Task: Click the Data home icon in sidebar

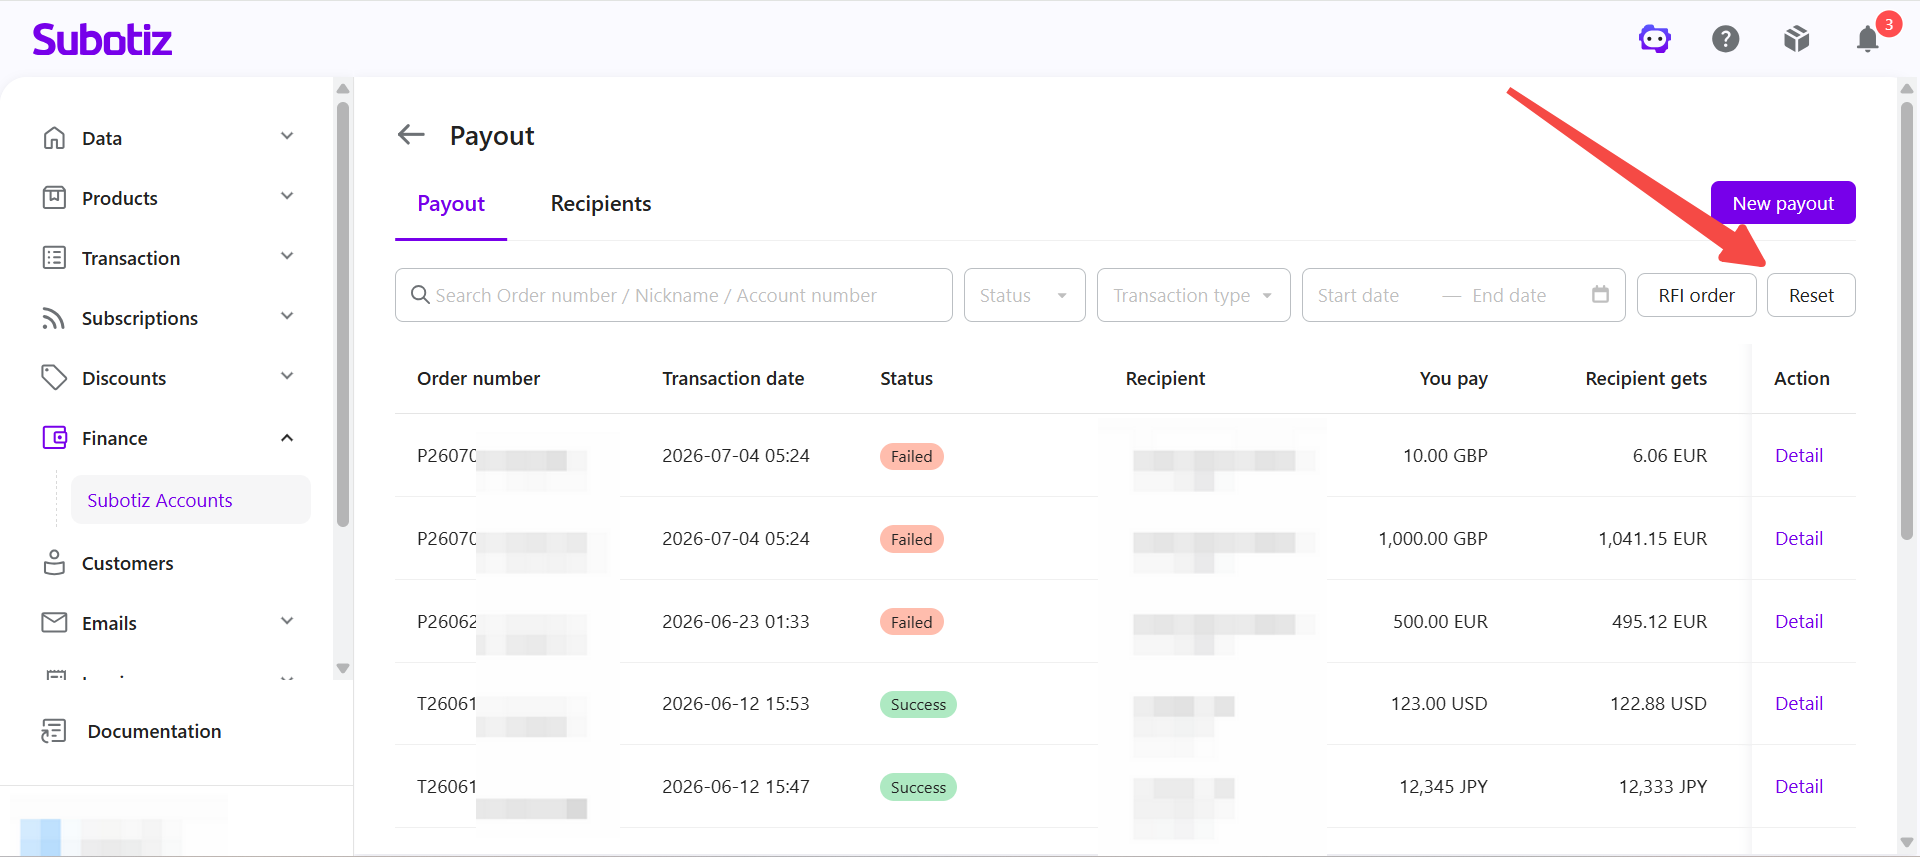Action: (54, 138)
